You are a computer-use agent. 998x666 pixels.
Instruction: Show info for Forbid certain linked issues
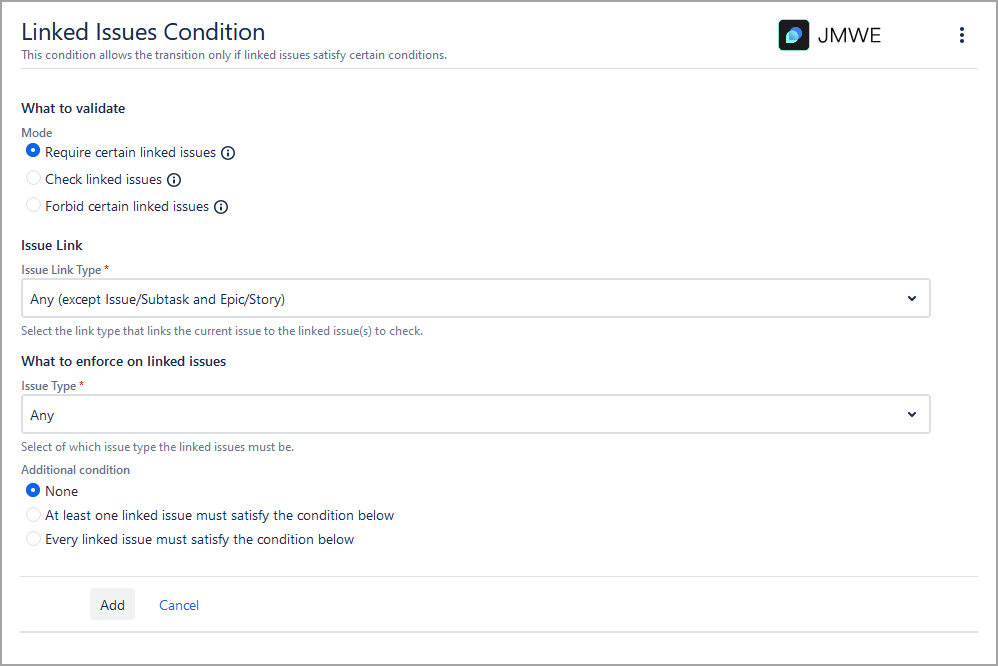click(221, 207)
